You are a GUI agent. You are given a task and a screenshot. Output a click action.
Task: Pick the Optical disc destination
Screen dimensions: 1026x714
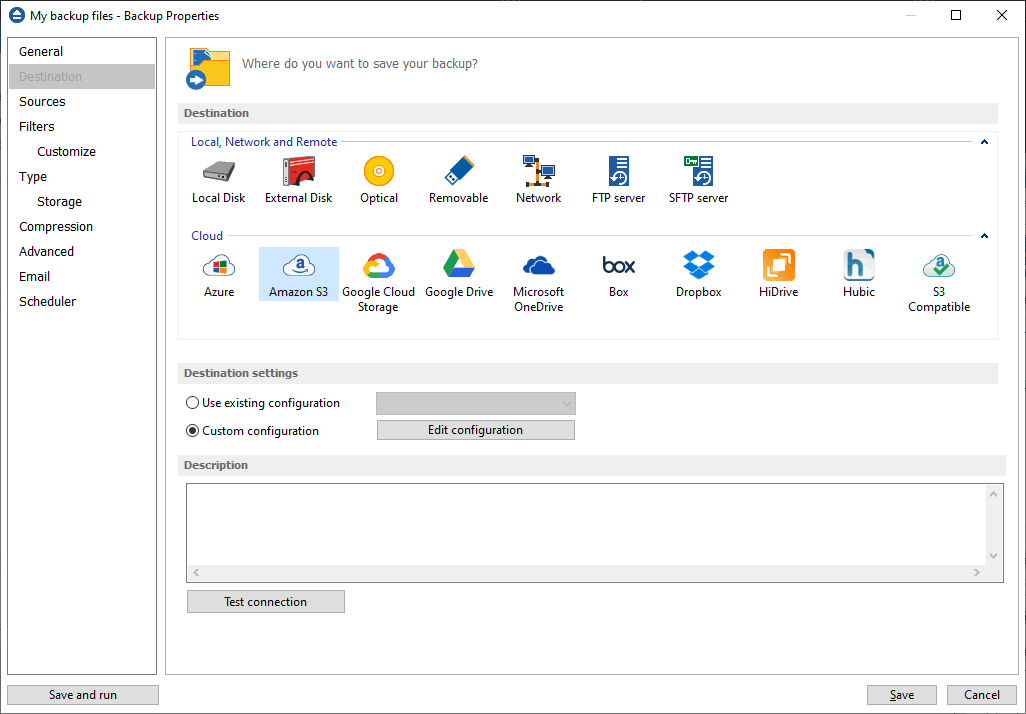379,180
